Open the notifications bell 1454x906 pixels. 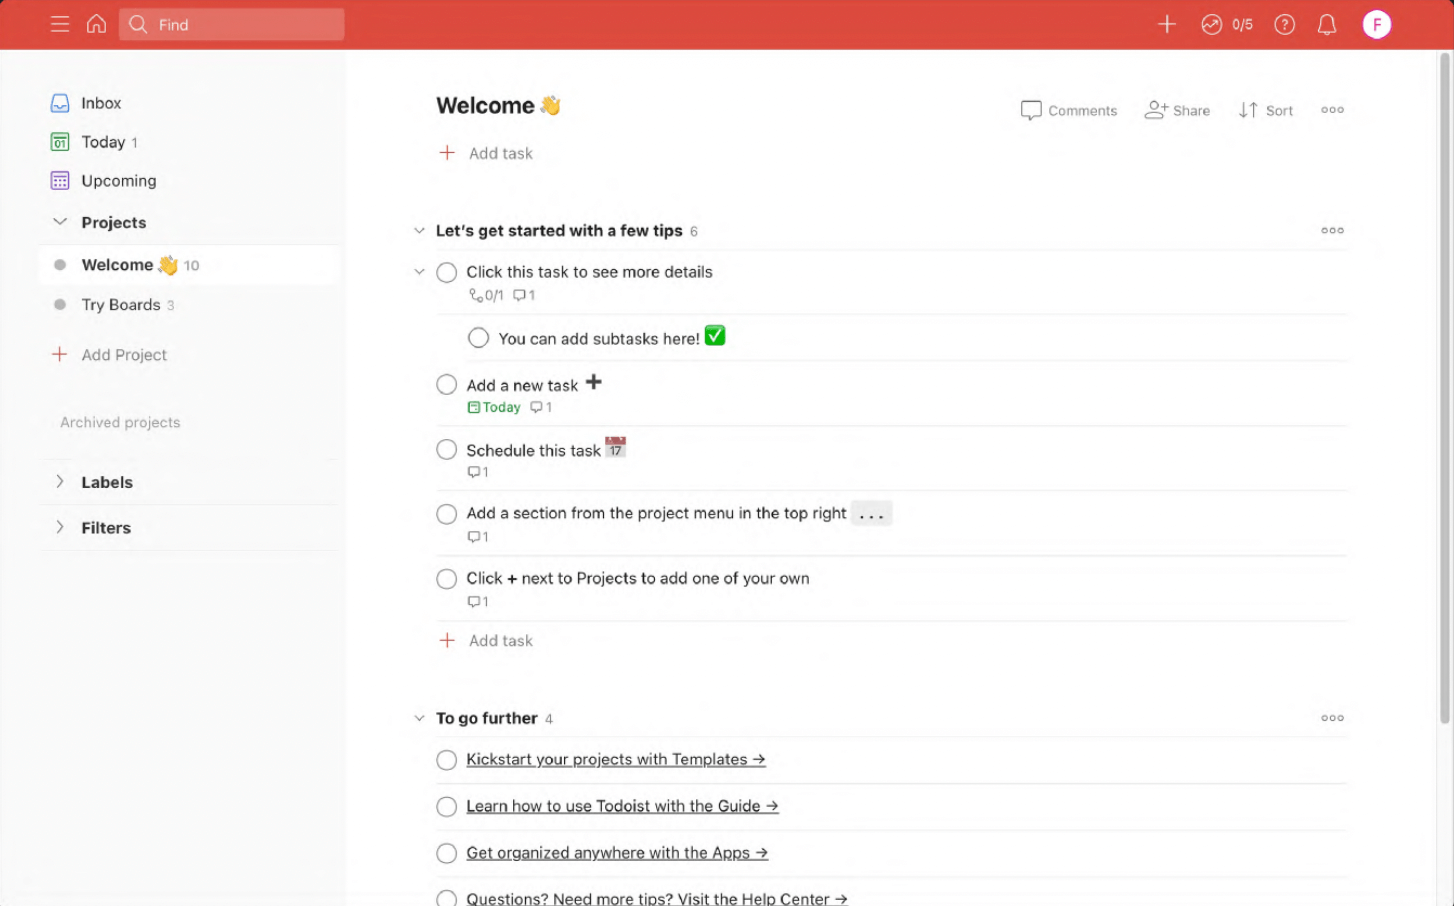pos(1327,24)
